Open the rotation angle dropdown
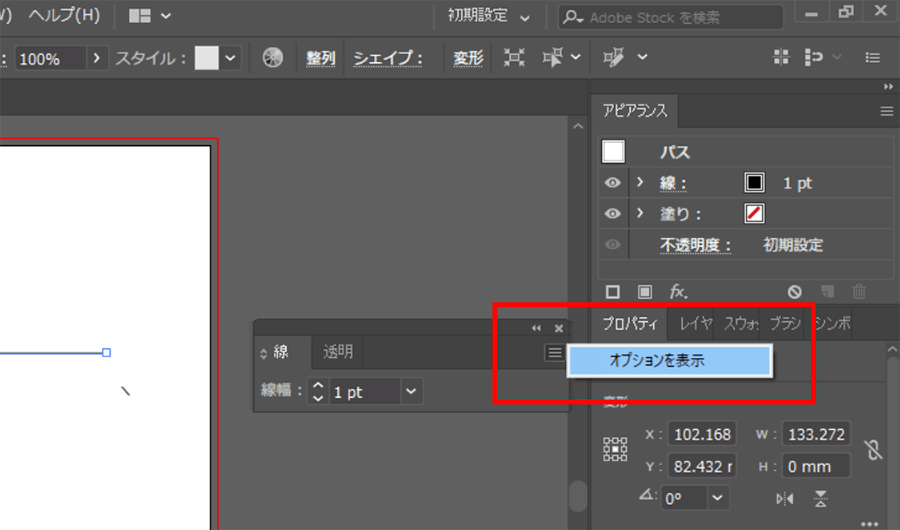Image resolution: width=900 pixels, height=530 pixels. tap(717, 498)
